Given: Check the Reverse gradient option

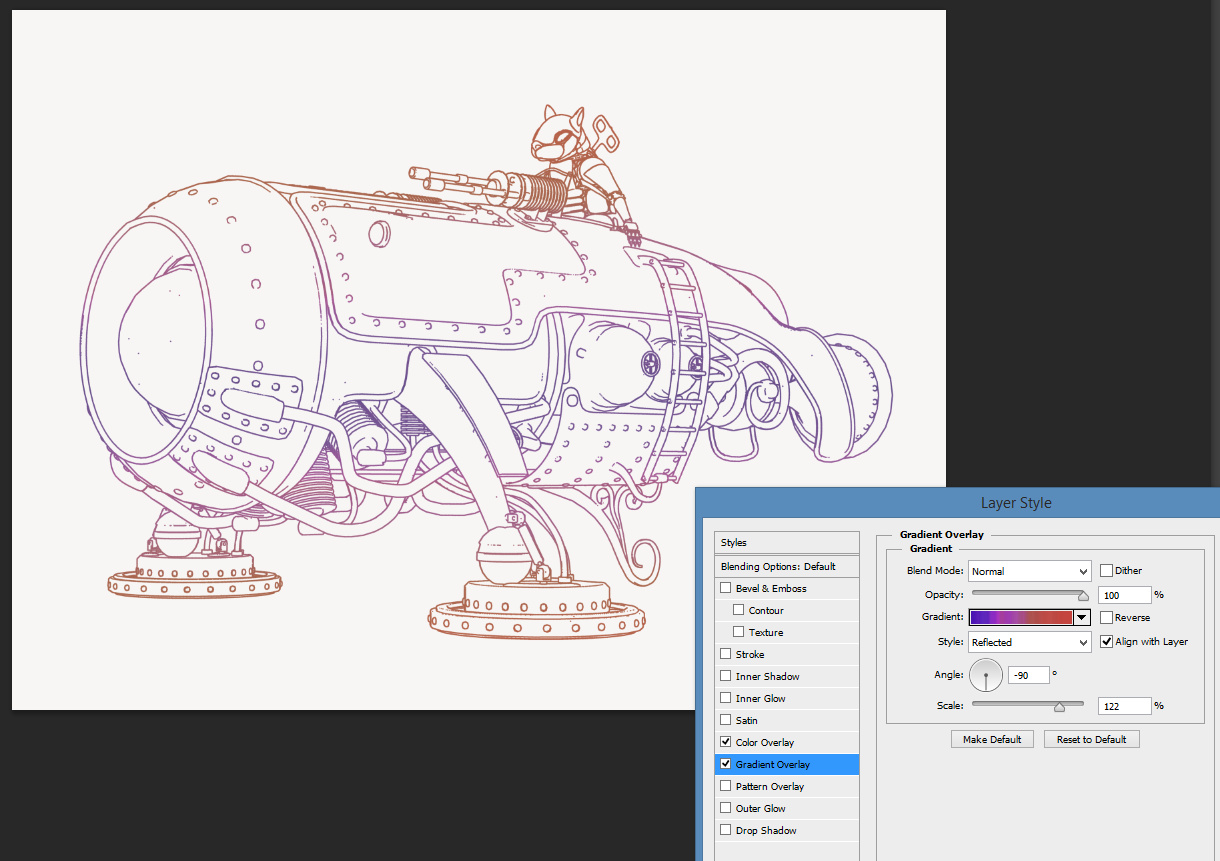Looking at the screenshot, I should (1106, 618).
